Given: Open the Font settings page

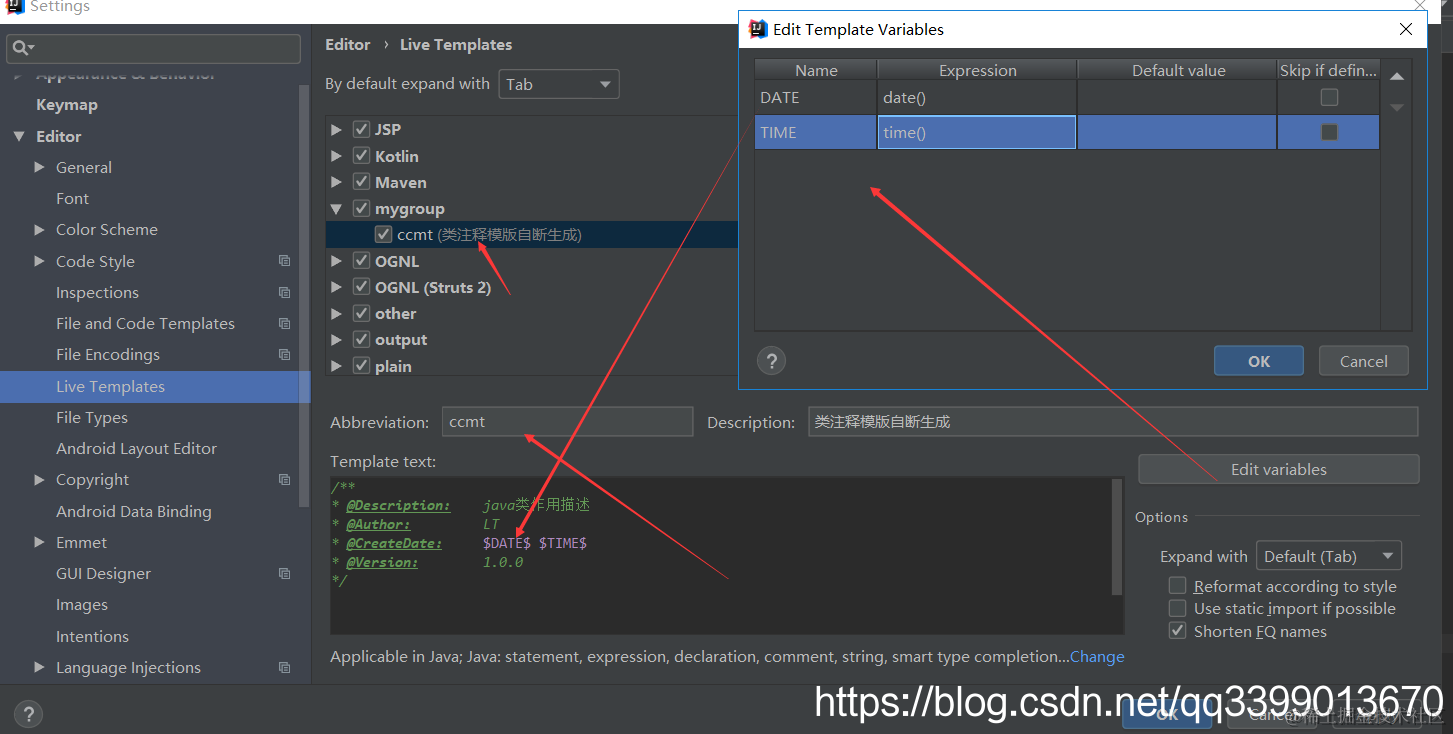Looking at the screenshot, I should point(72,198).
